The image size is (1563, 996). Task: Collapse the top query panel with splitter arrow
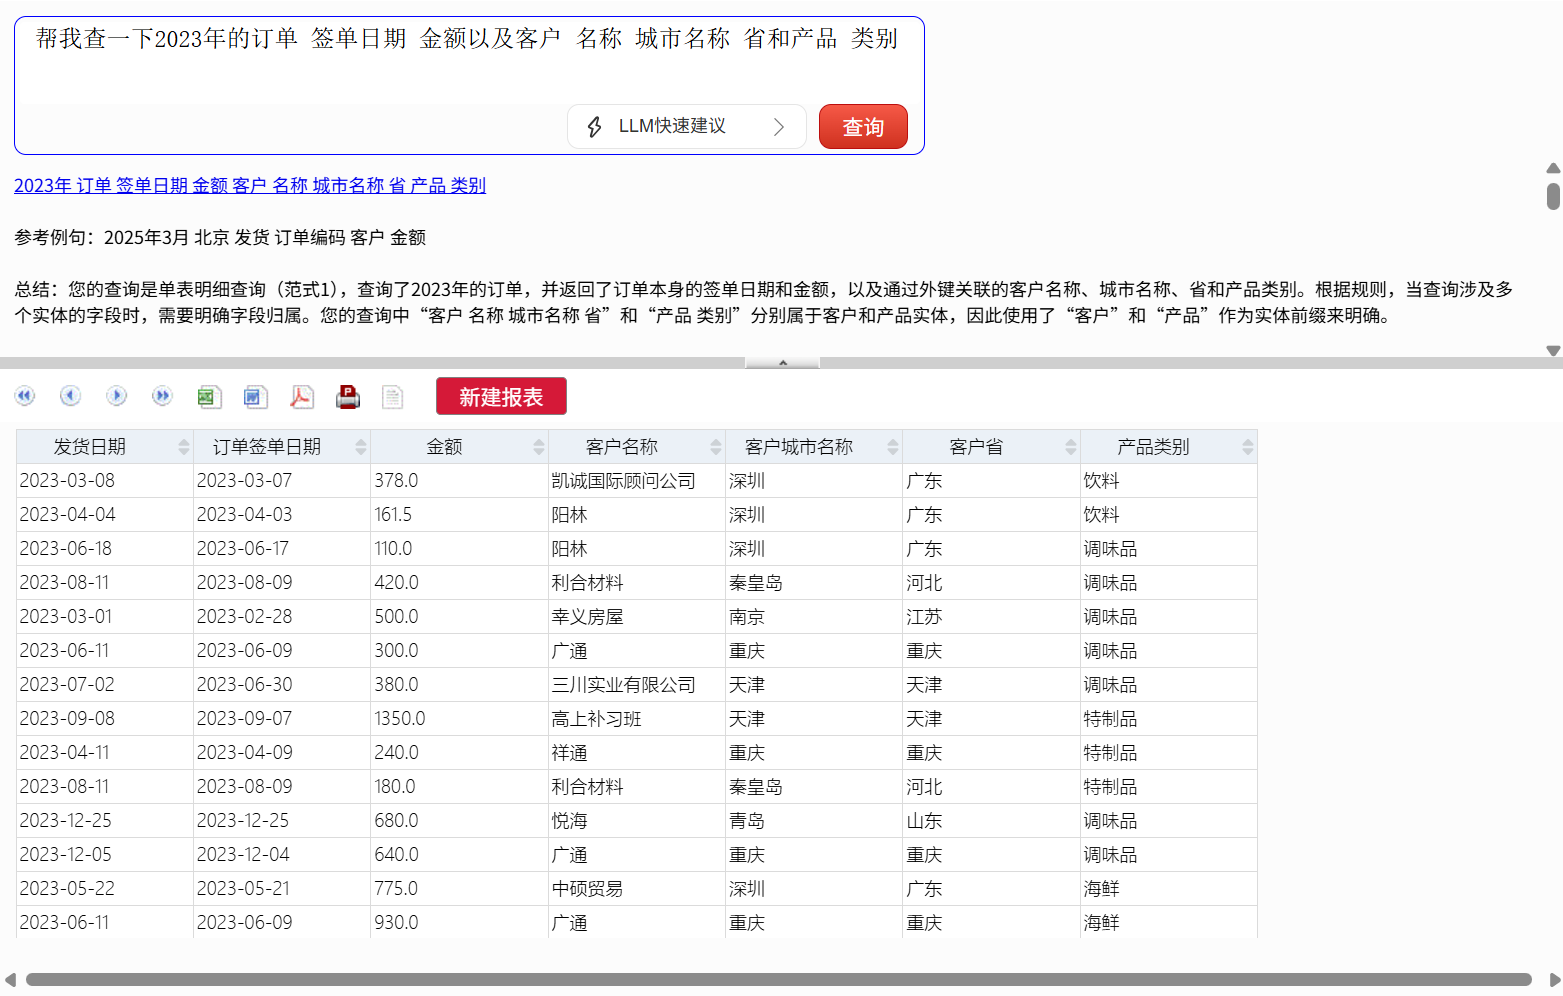(782, 363)
